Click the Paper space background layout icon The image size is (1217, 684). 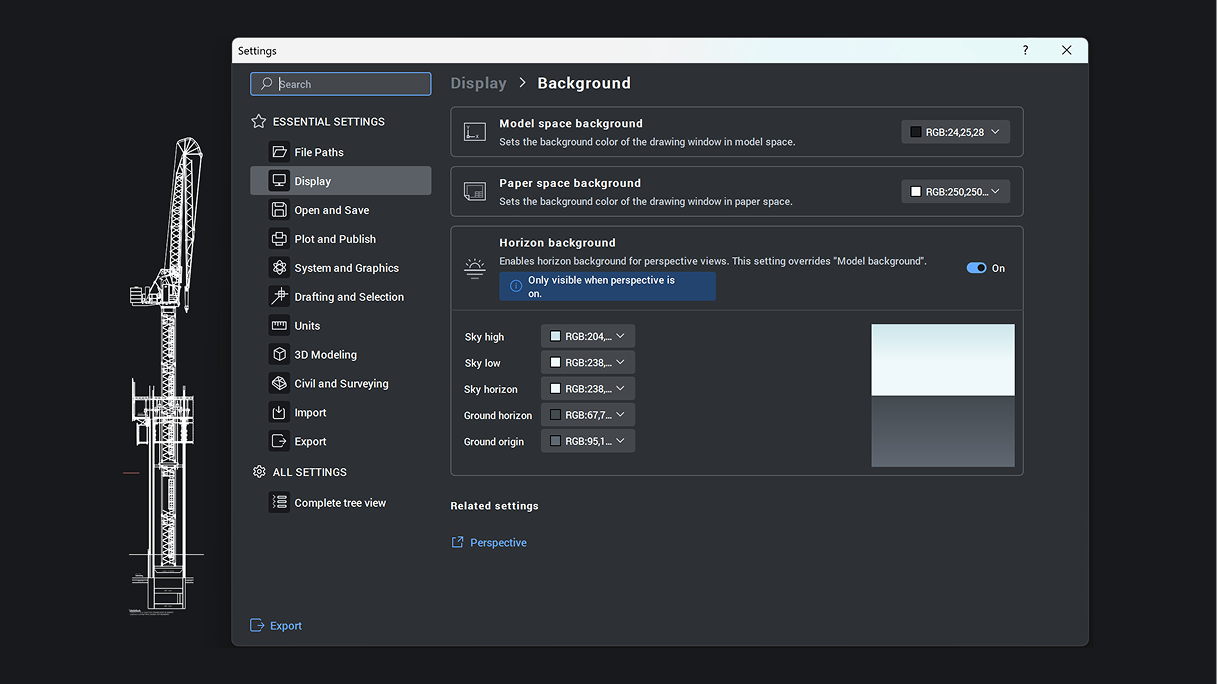pos(475,191)
